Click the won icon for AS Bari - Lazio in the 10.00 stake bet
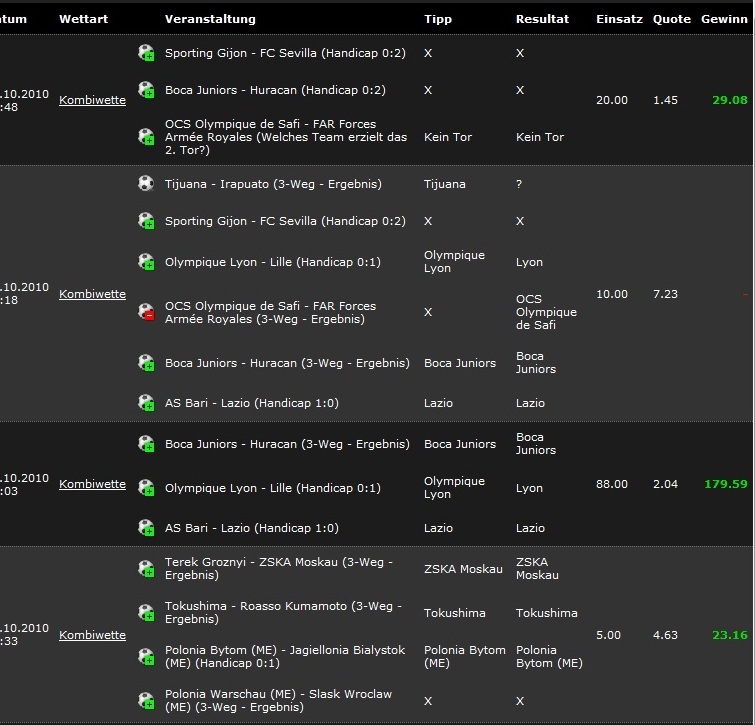755x725 pixels. [146, 403]
